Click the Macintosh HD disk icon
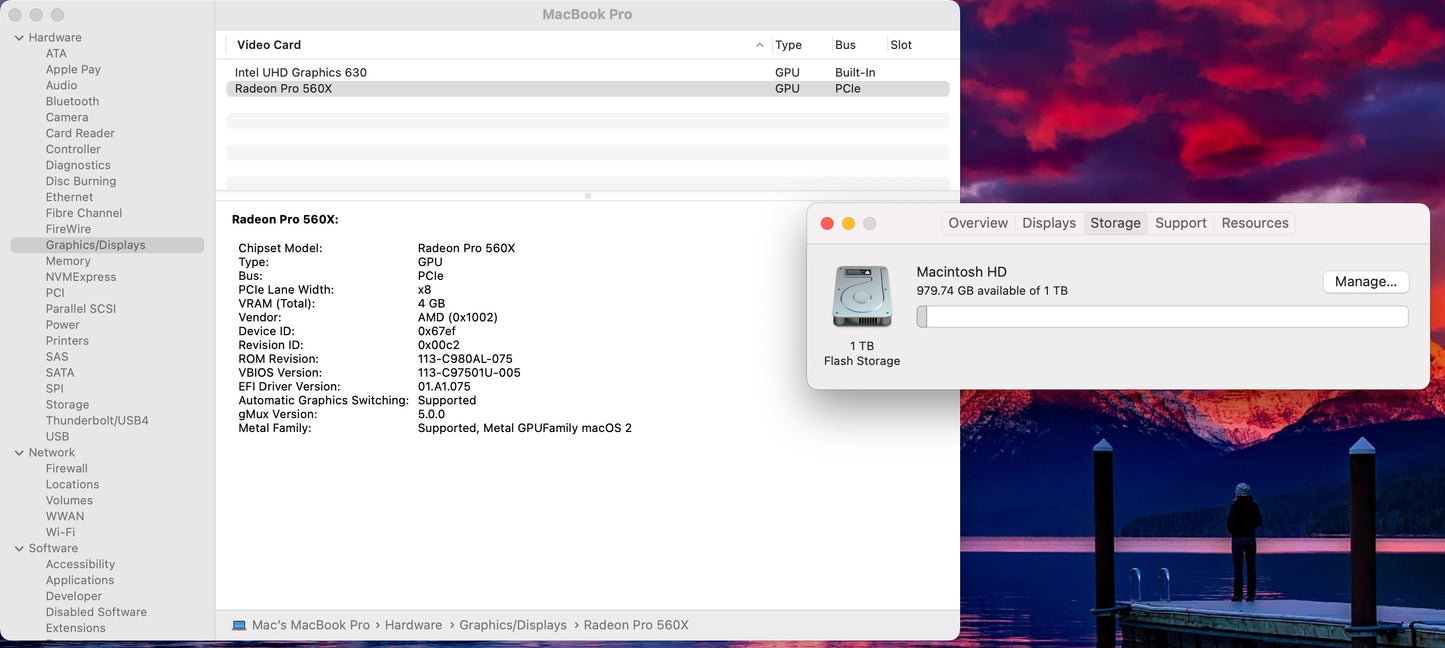The width and height of the screenshot is (1445, 648). (x=861, y=297)
